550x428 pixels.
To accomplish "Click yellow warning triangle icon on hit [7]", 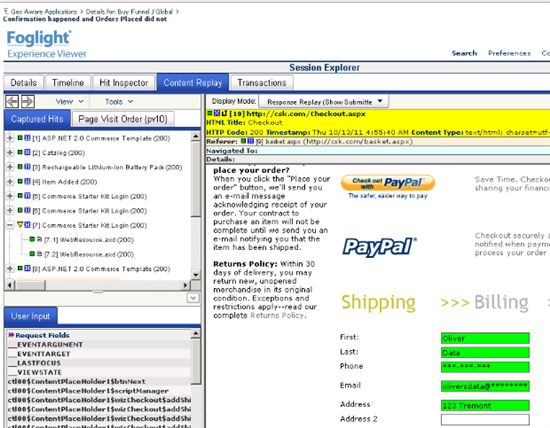I will (20, 225).
